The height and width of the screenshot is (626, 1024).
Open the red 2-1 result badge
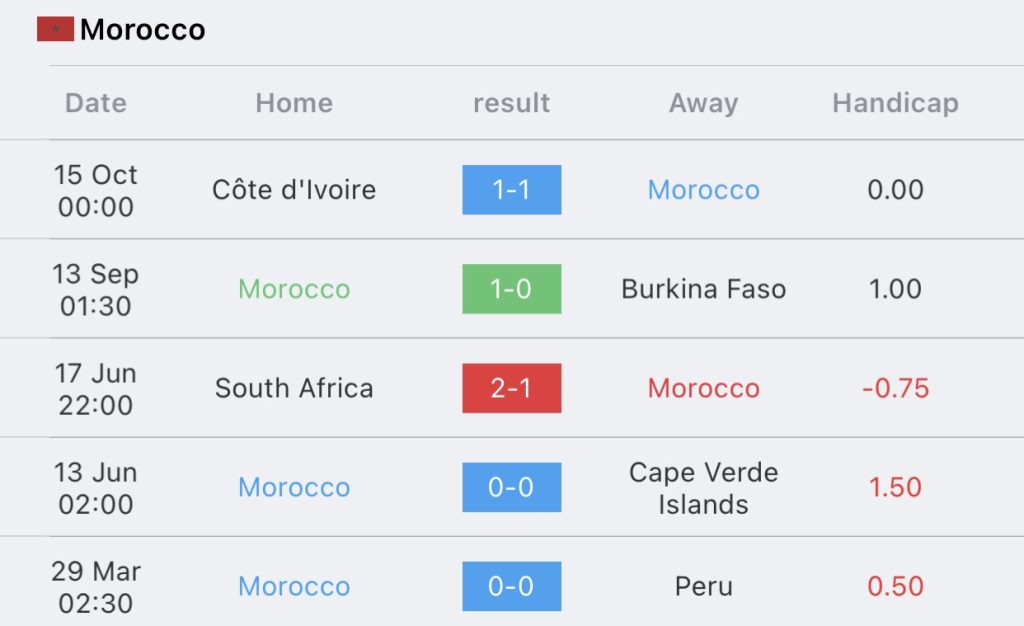511,388
